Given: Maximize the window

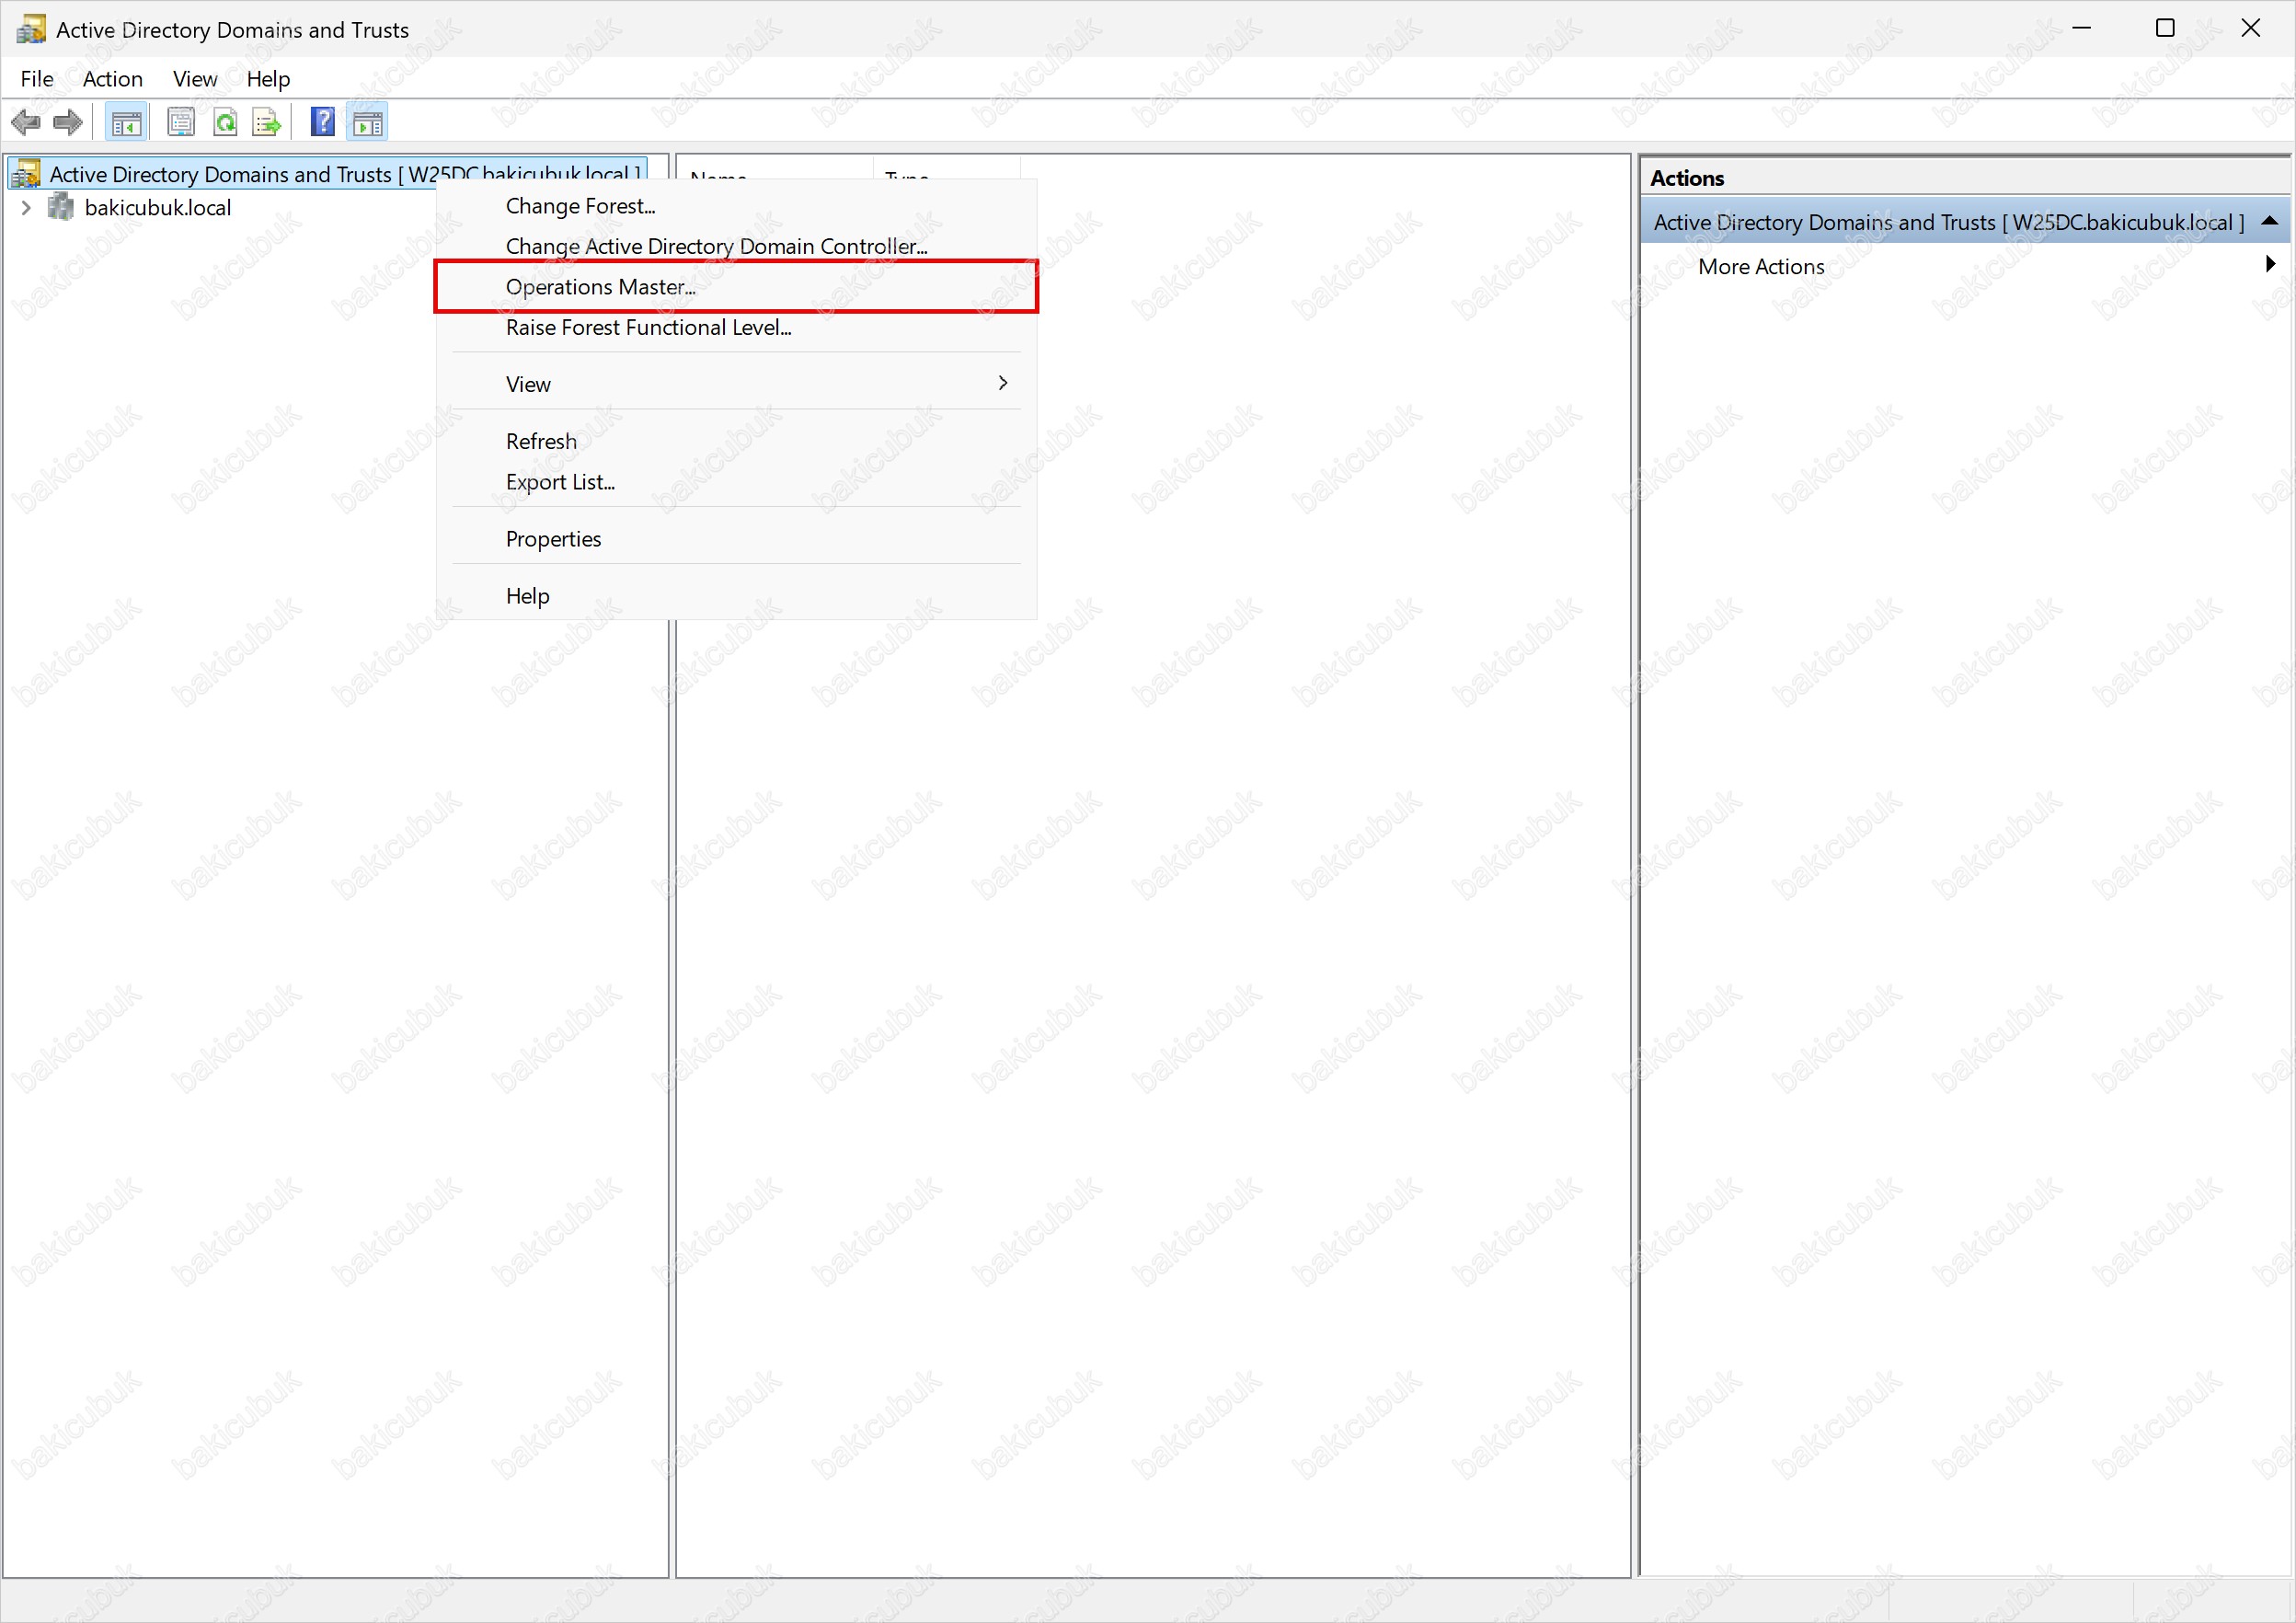Looking at the screenshot, I should [2165, 28].
